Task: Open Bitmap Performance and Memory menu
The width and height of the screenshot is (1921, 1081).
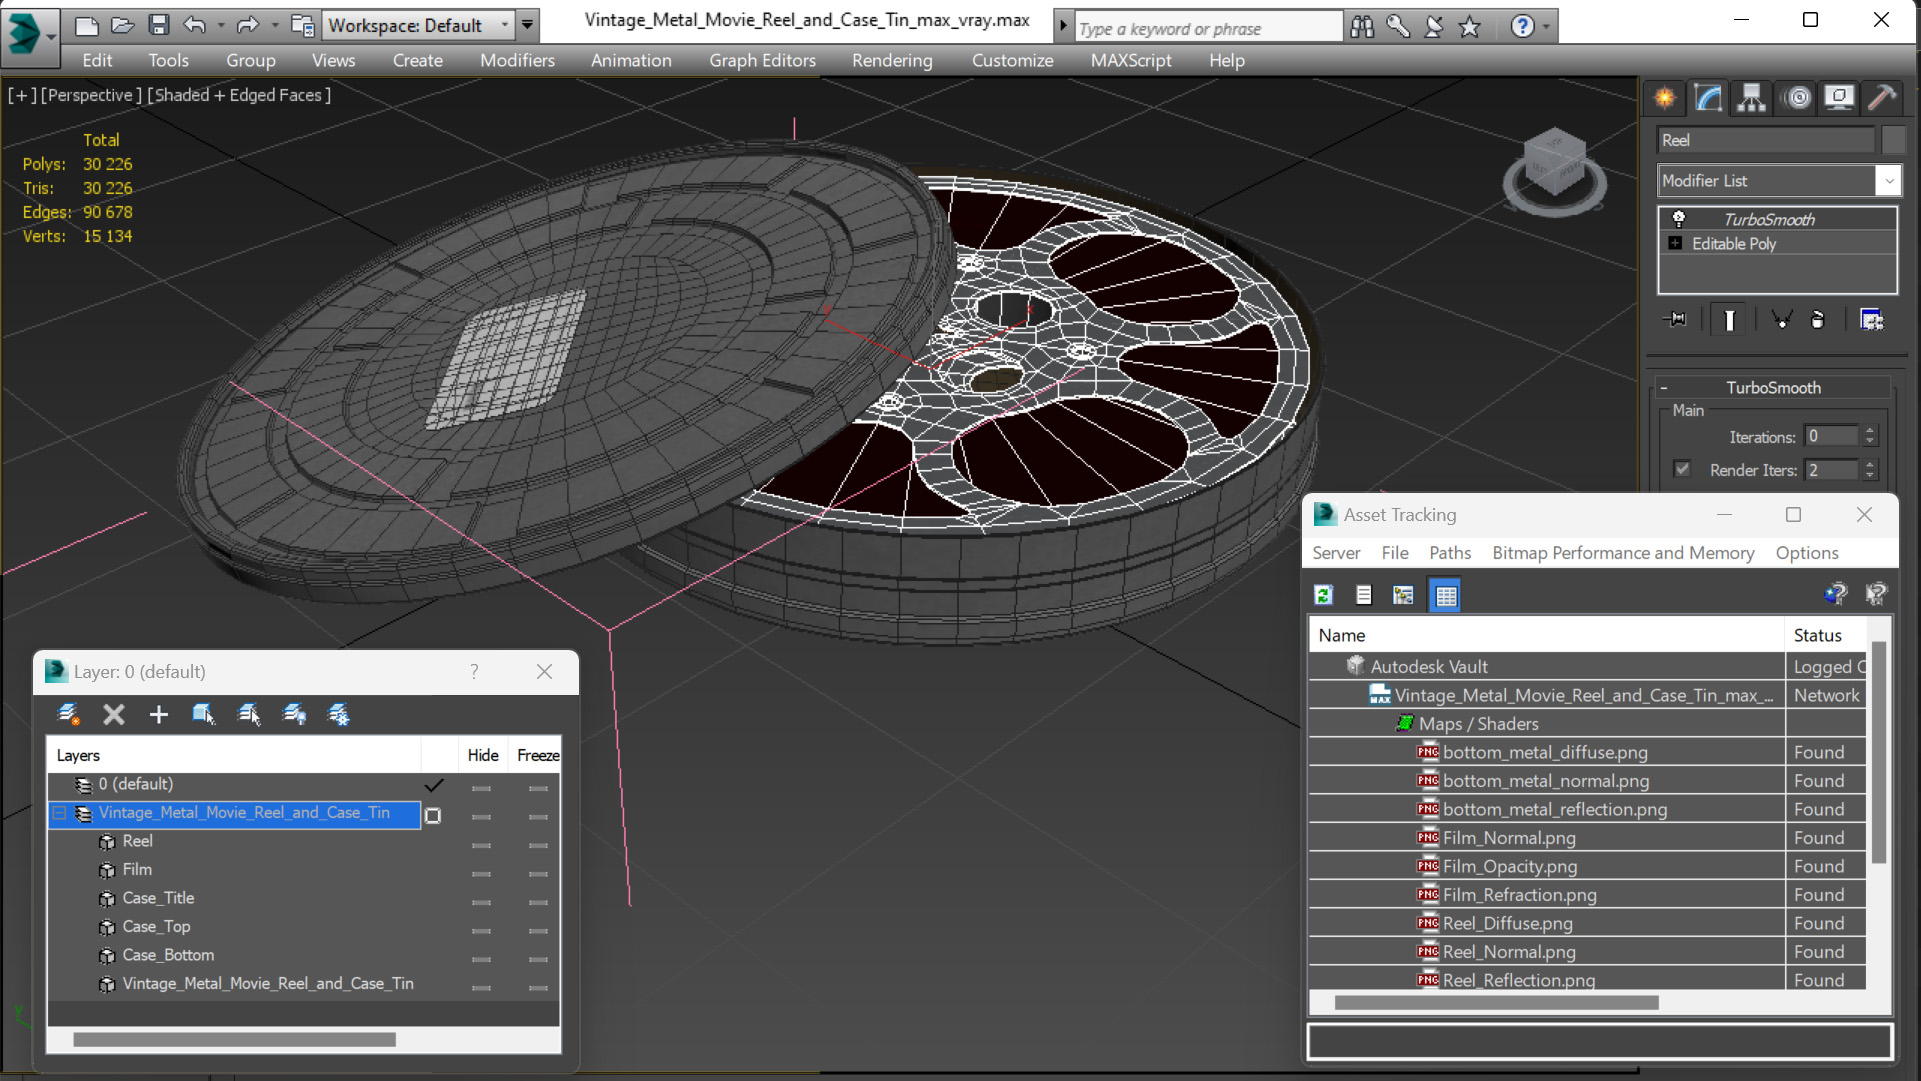Action: (x=1622, y=553)
